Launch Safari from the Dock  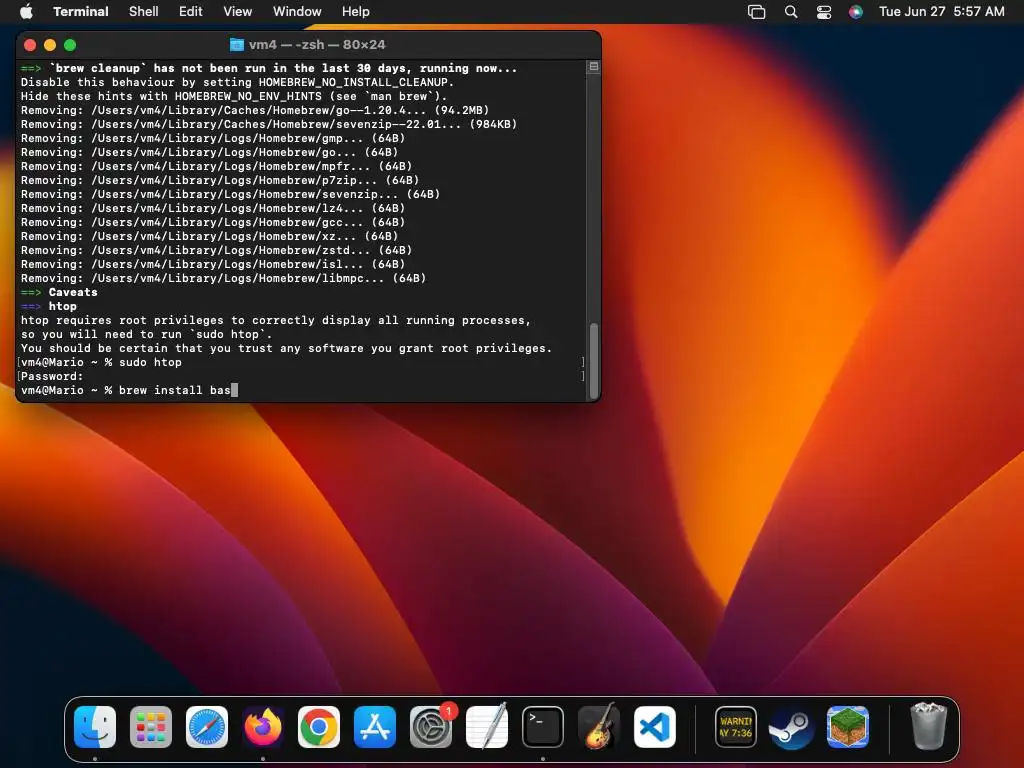[207, 726]
